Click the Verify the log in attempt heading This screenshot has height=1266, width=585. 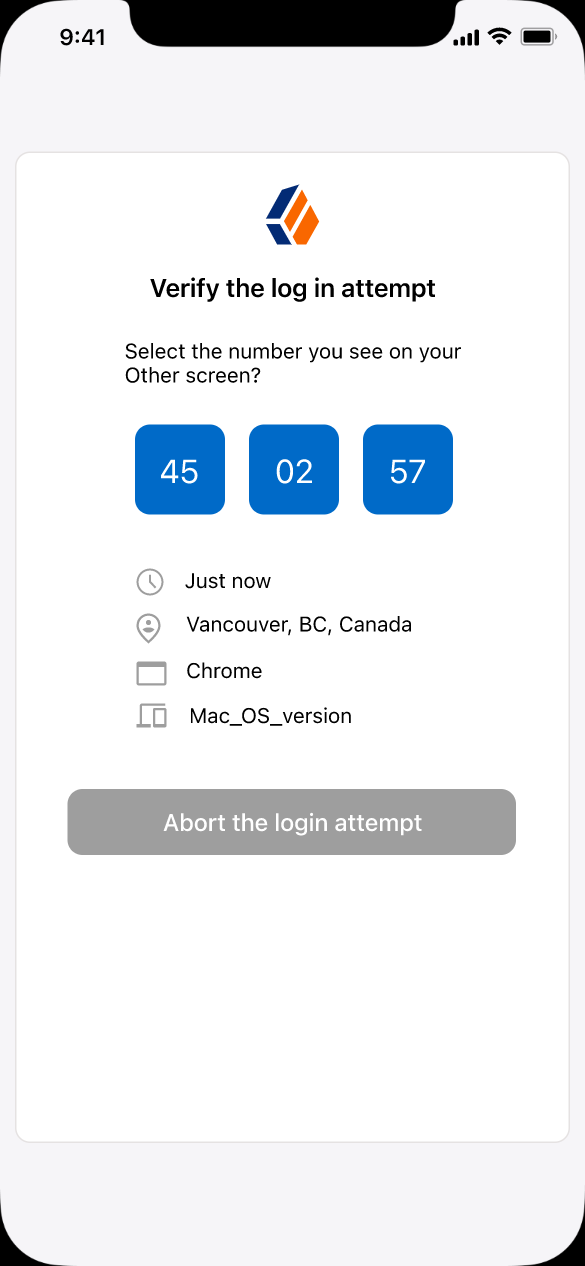pyautogui.click(x=293, y=289)
